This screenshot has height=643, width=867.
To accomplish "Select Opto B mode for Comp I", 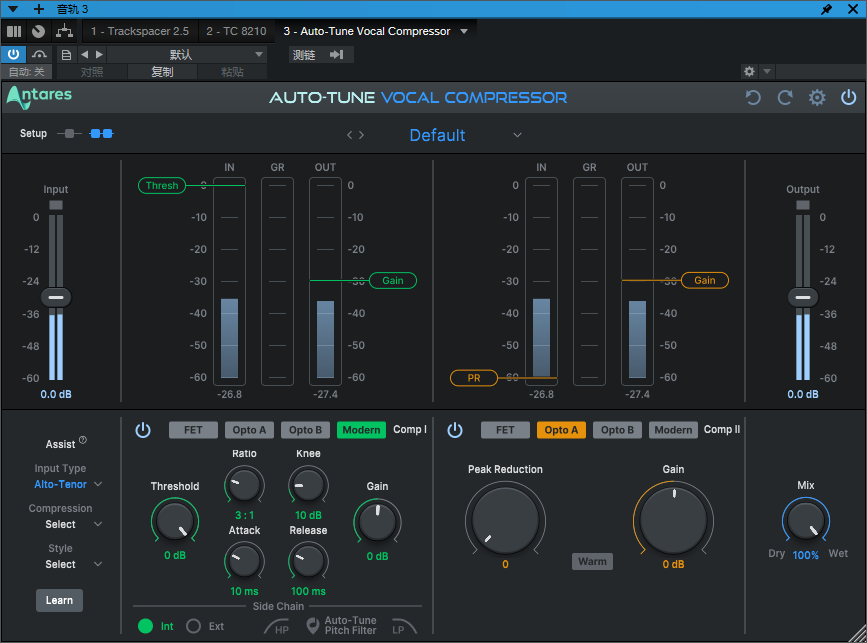I will click(305, 430).
